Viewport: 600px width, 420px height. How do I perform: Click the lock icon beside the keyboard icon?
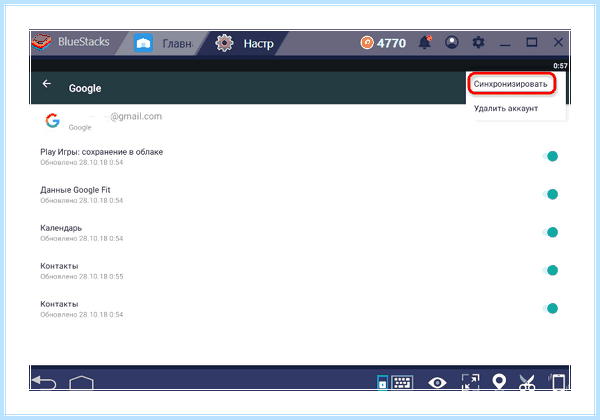coord(382,382)
